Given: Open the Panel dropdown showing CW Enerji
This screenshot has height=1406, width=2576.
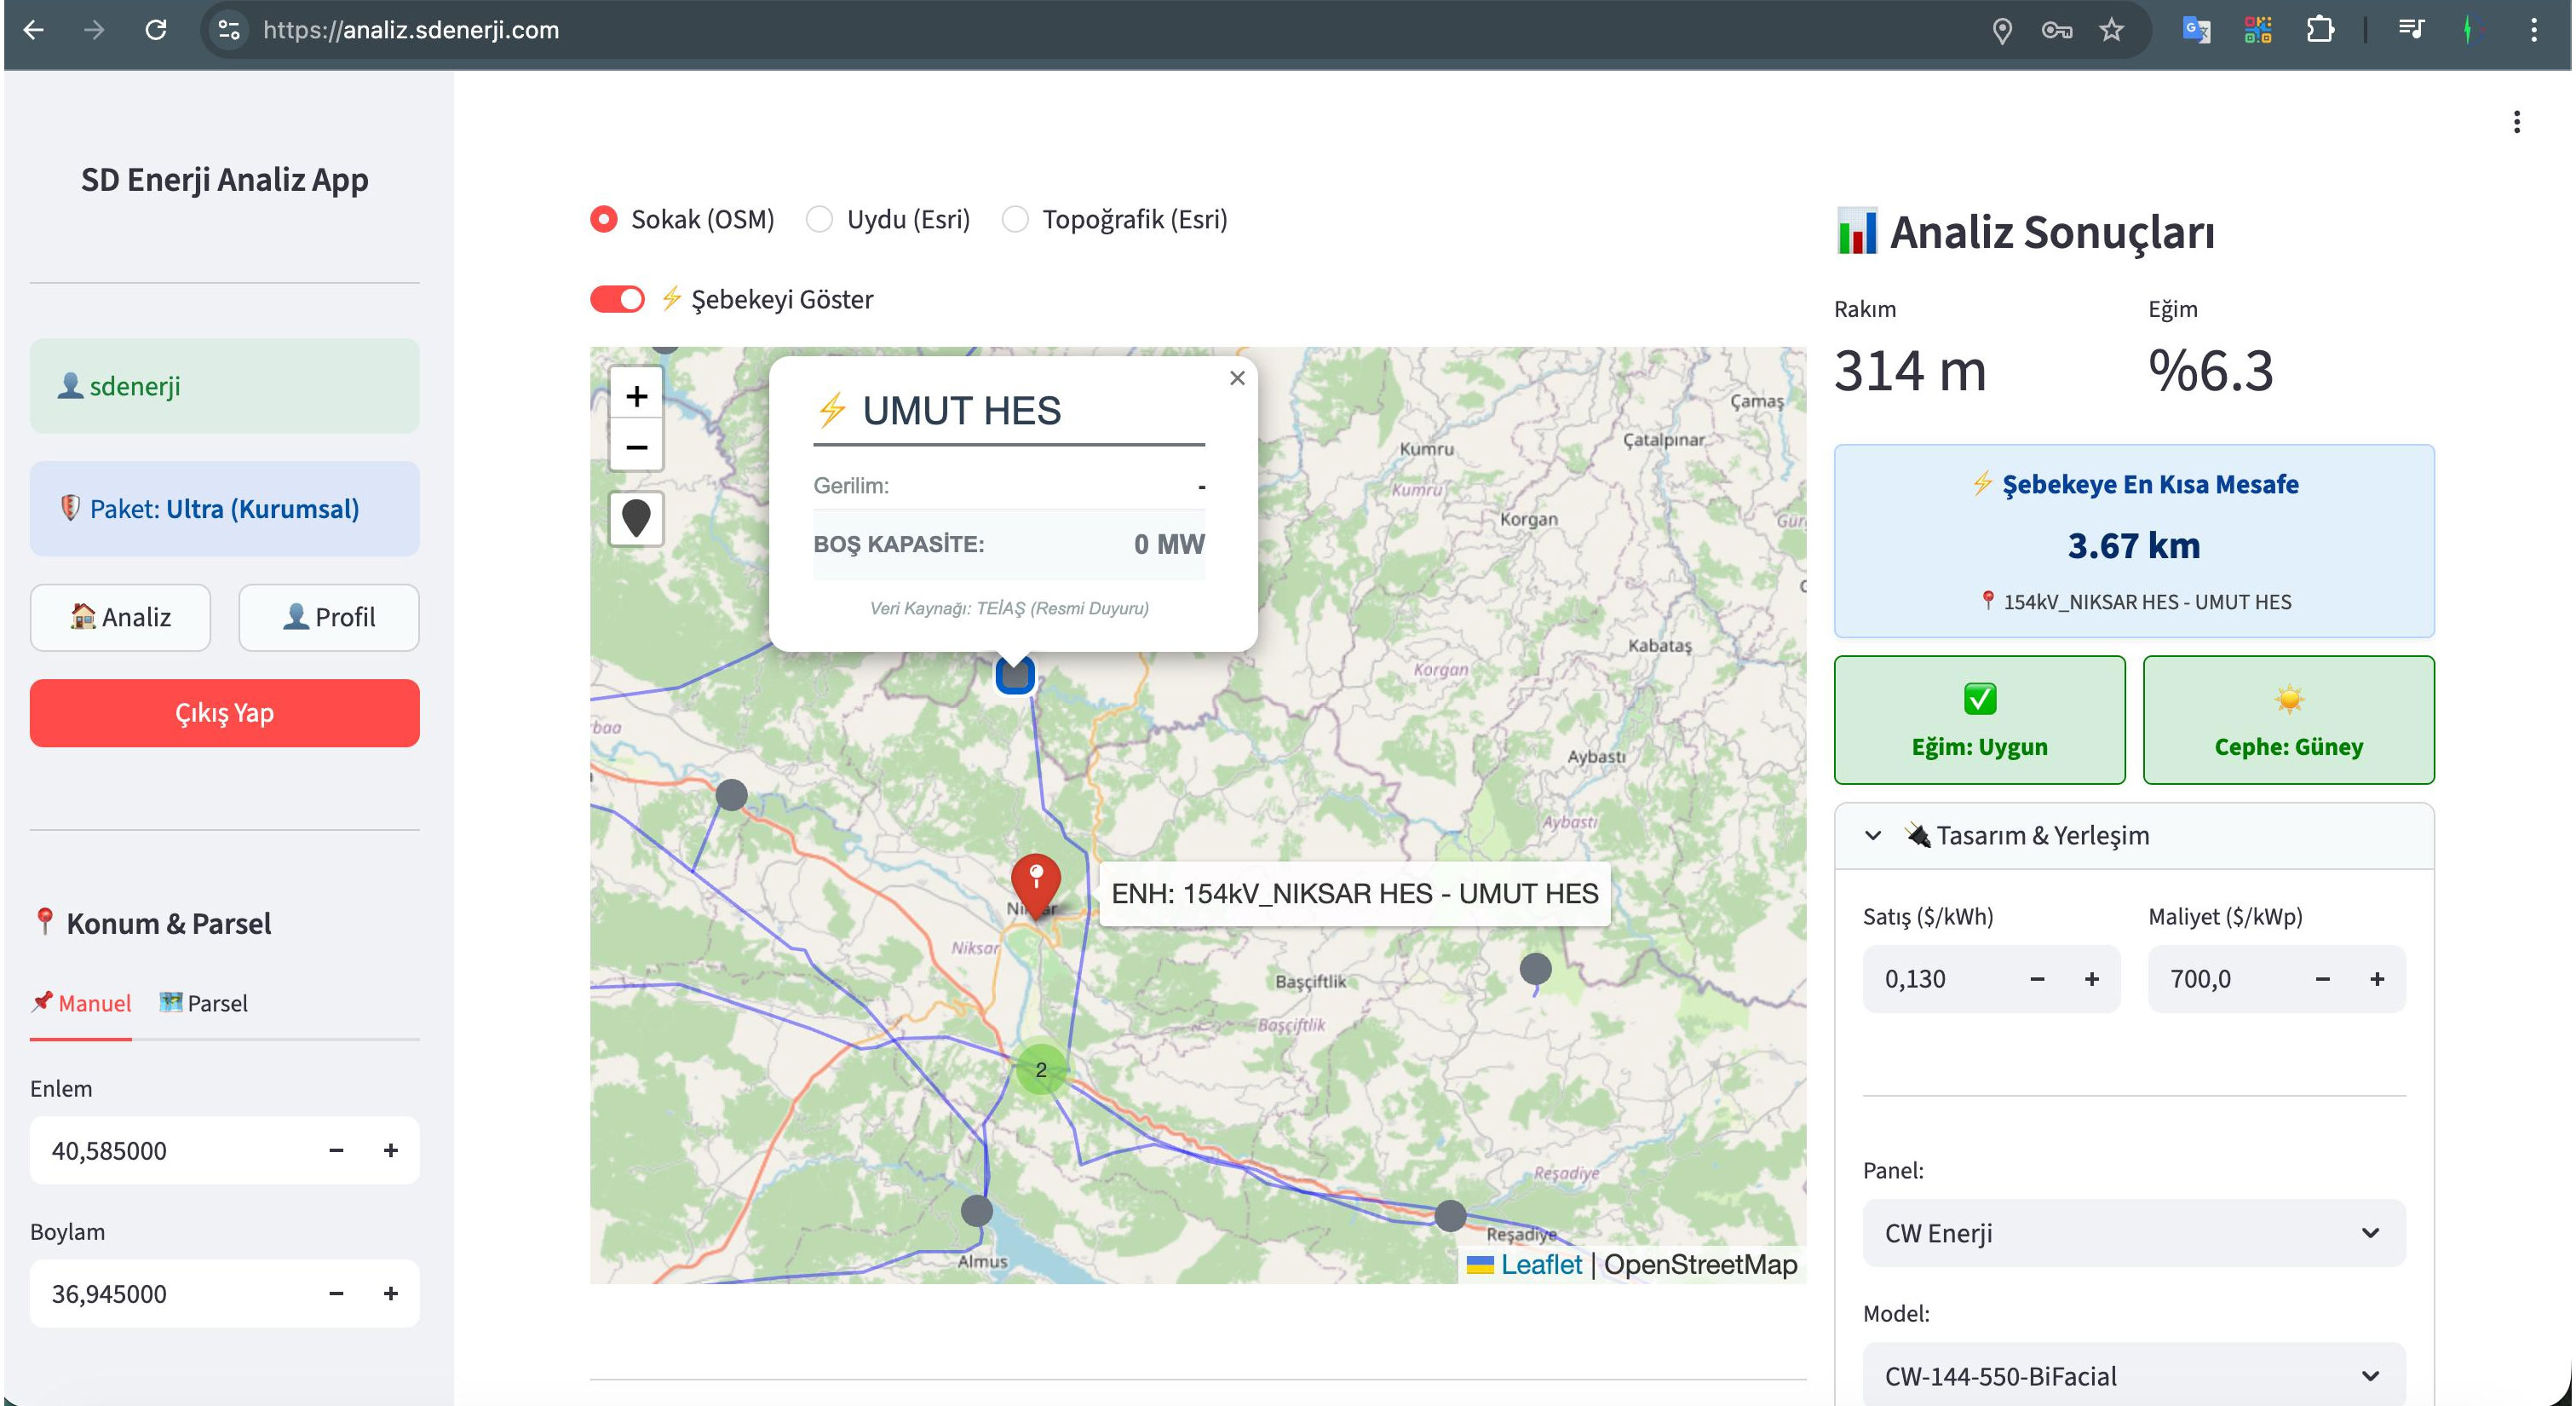Looking at the screenshot, I should click(2134, 1233).
